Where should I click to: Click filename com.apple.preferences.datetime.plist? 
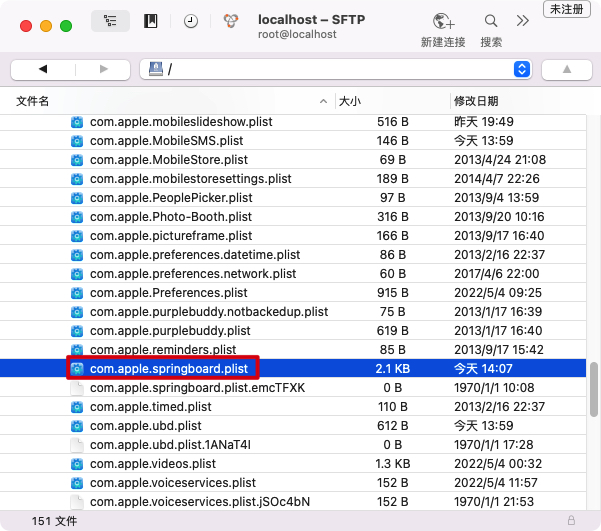coord(195,255)
